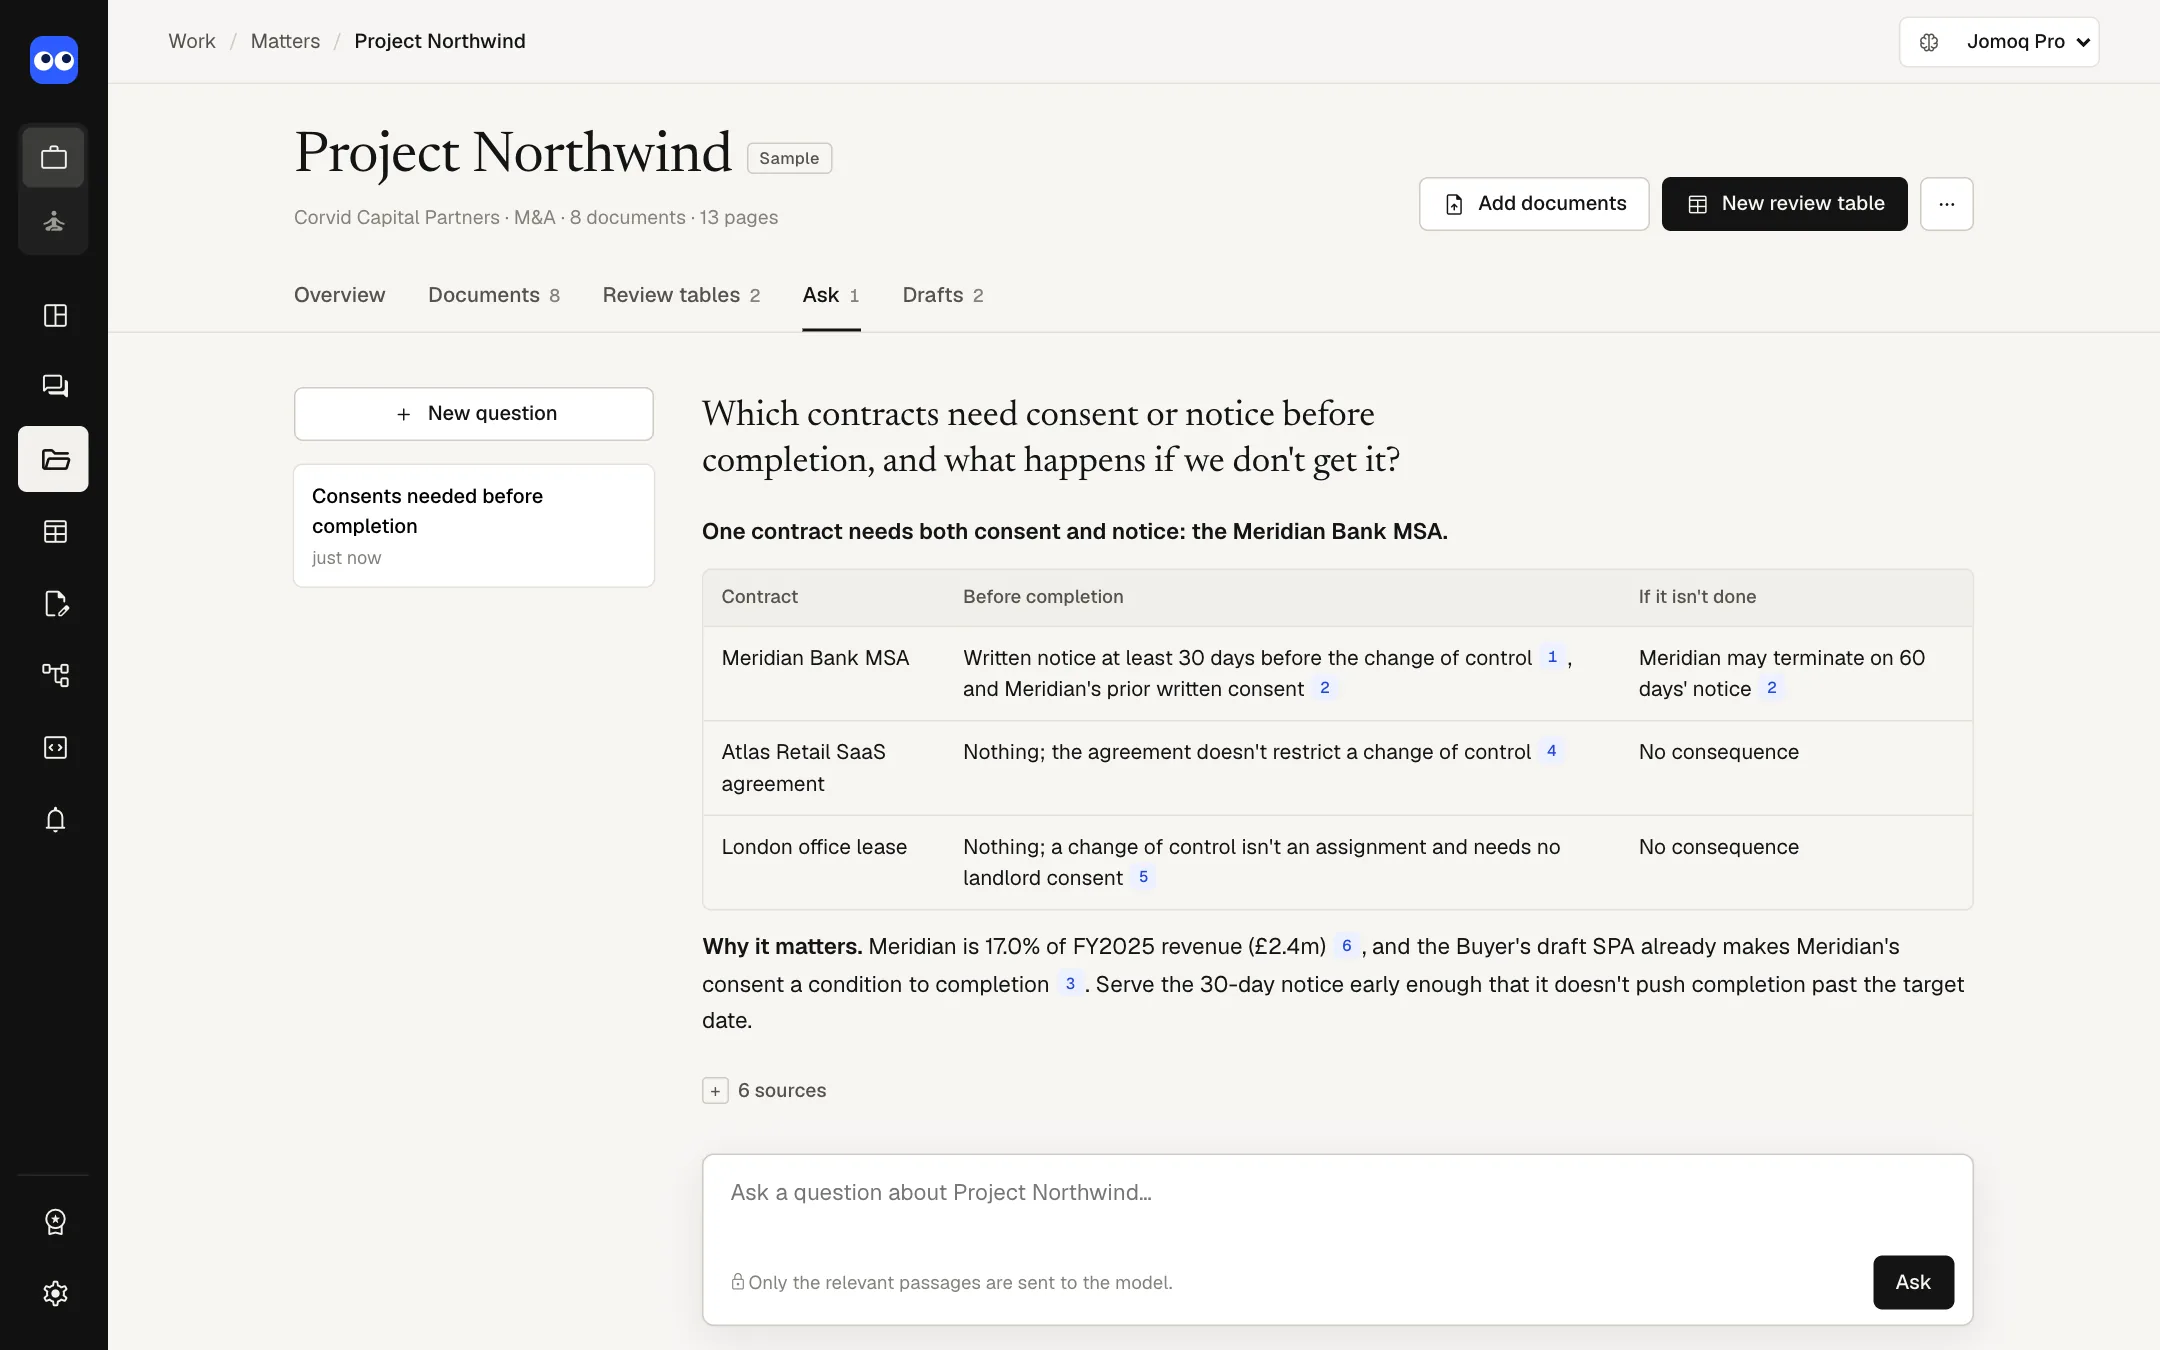The height and width of the screenshot is (1350, 2160).
Task: Open the workflow tree icon in sidebar
Action: click(55, 675)
